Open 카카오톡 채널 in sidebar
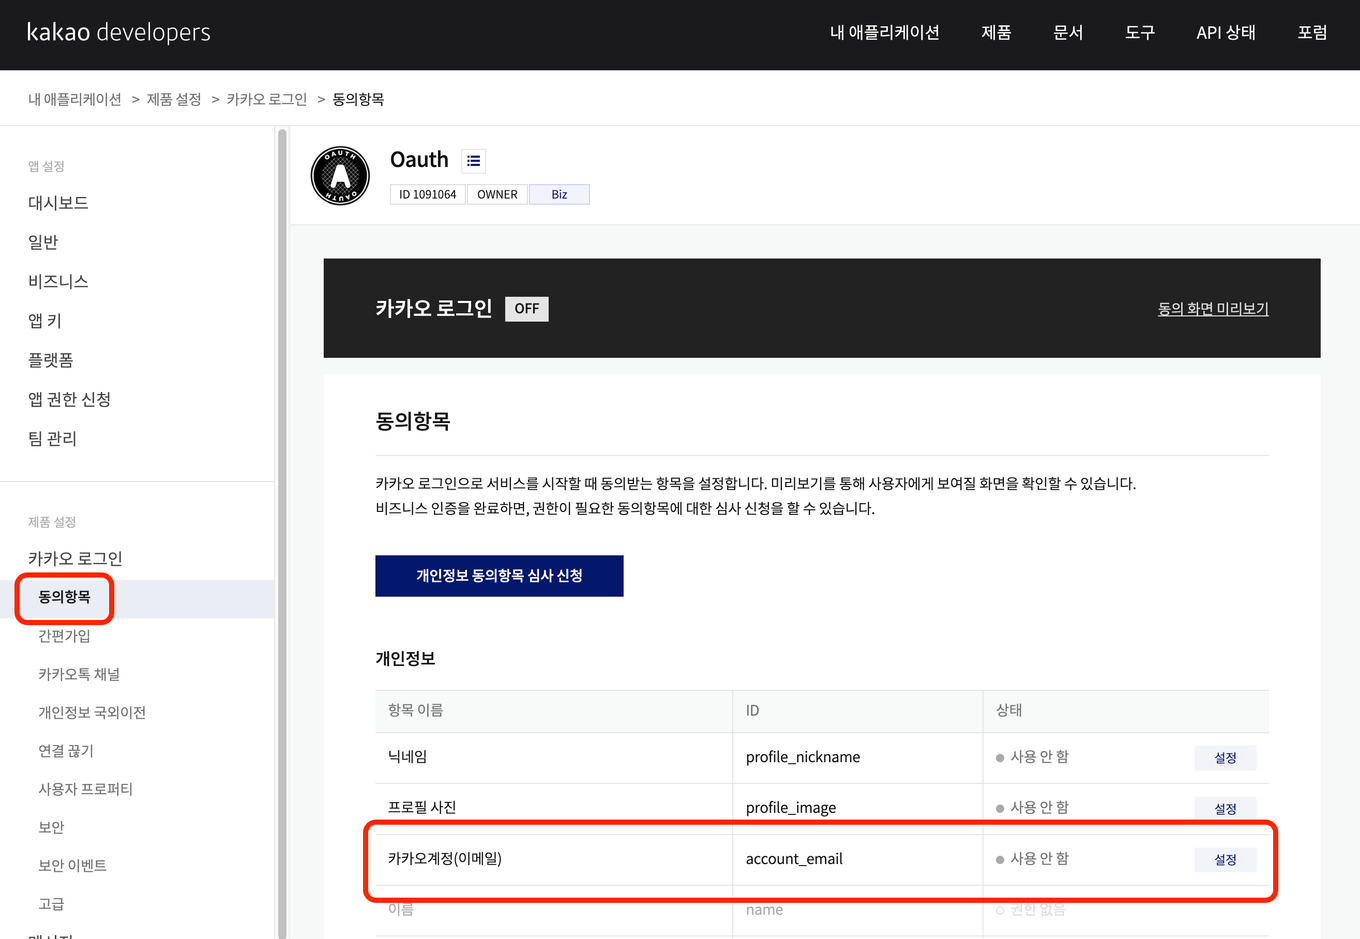Screen dimensions: 1360x939 click(79, 674)
